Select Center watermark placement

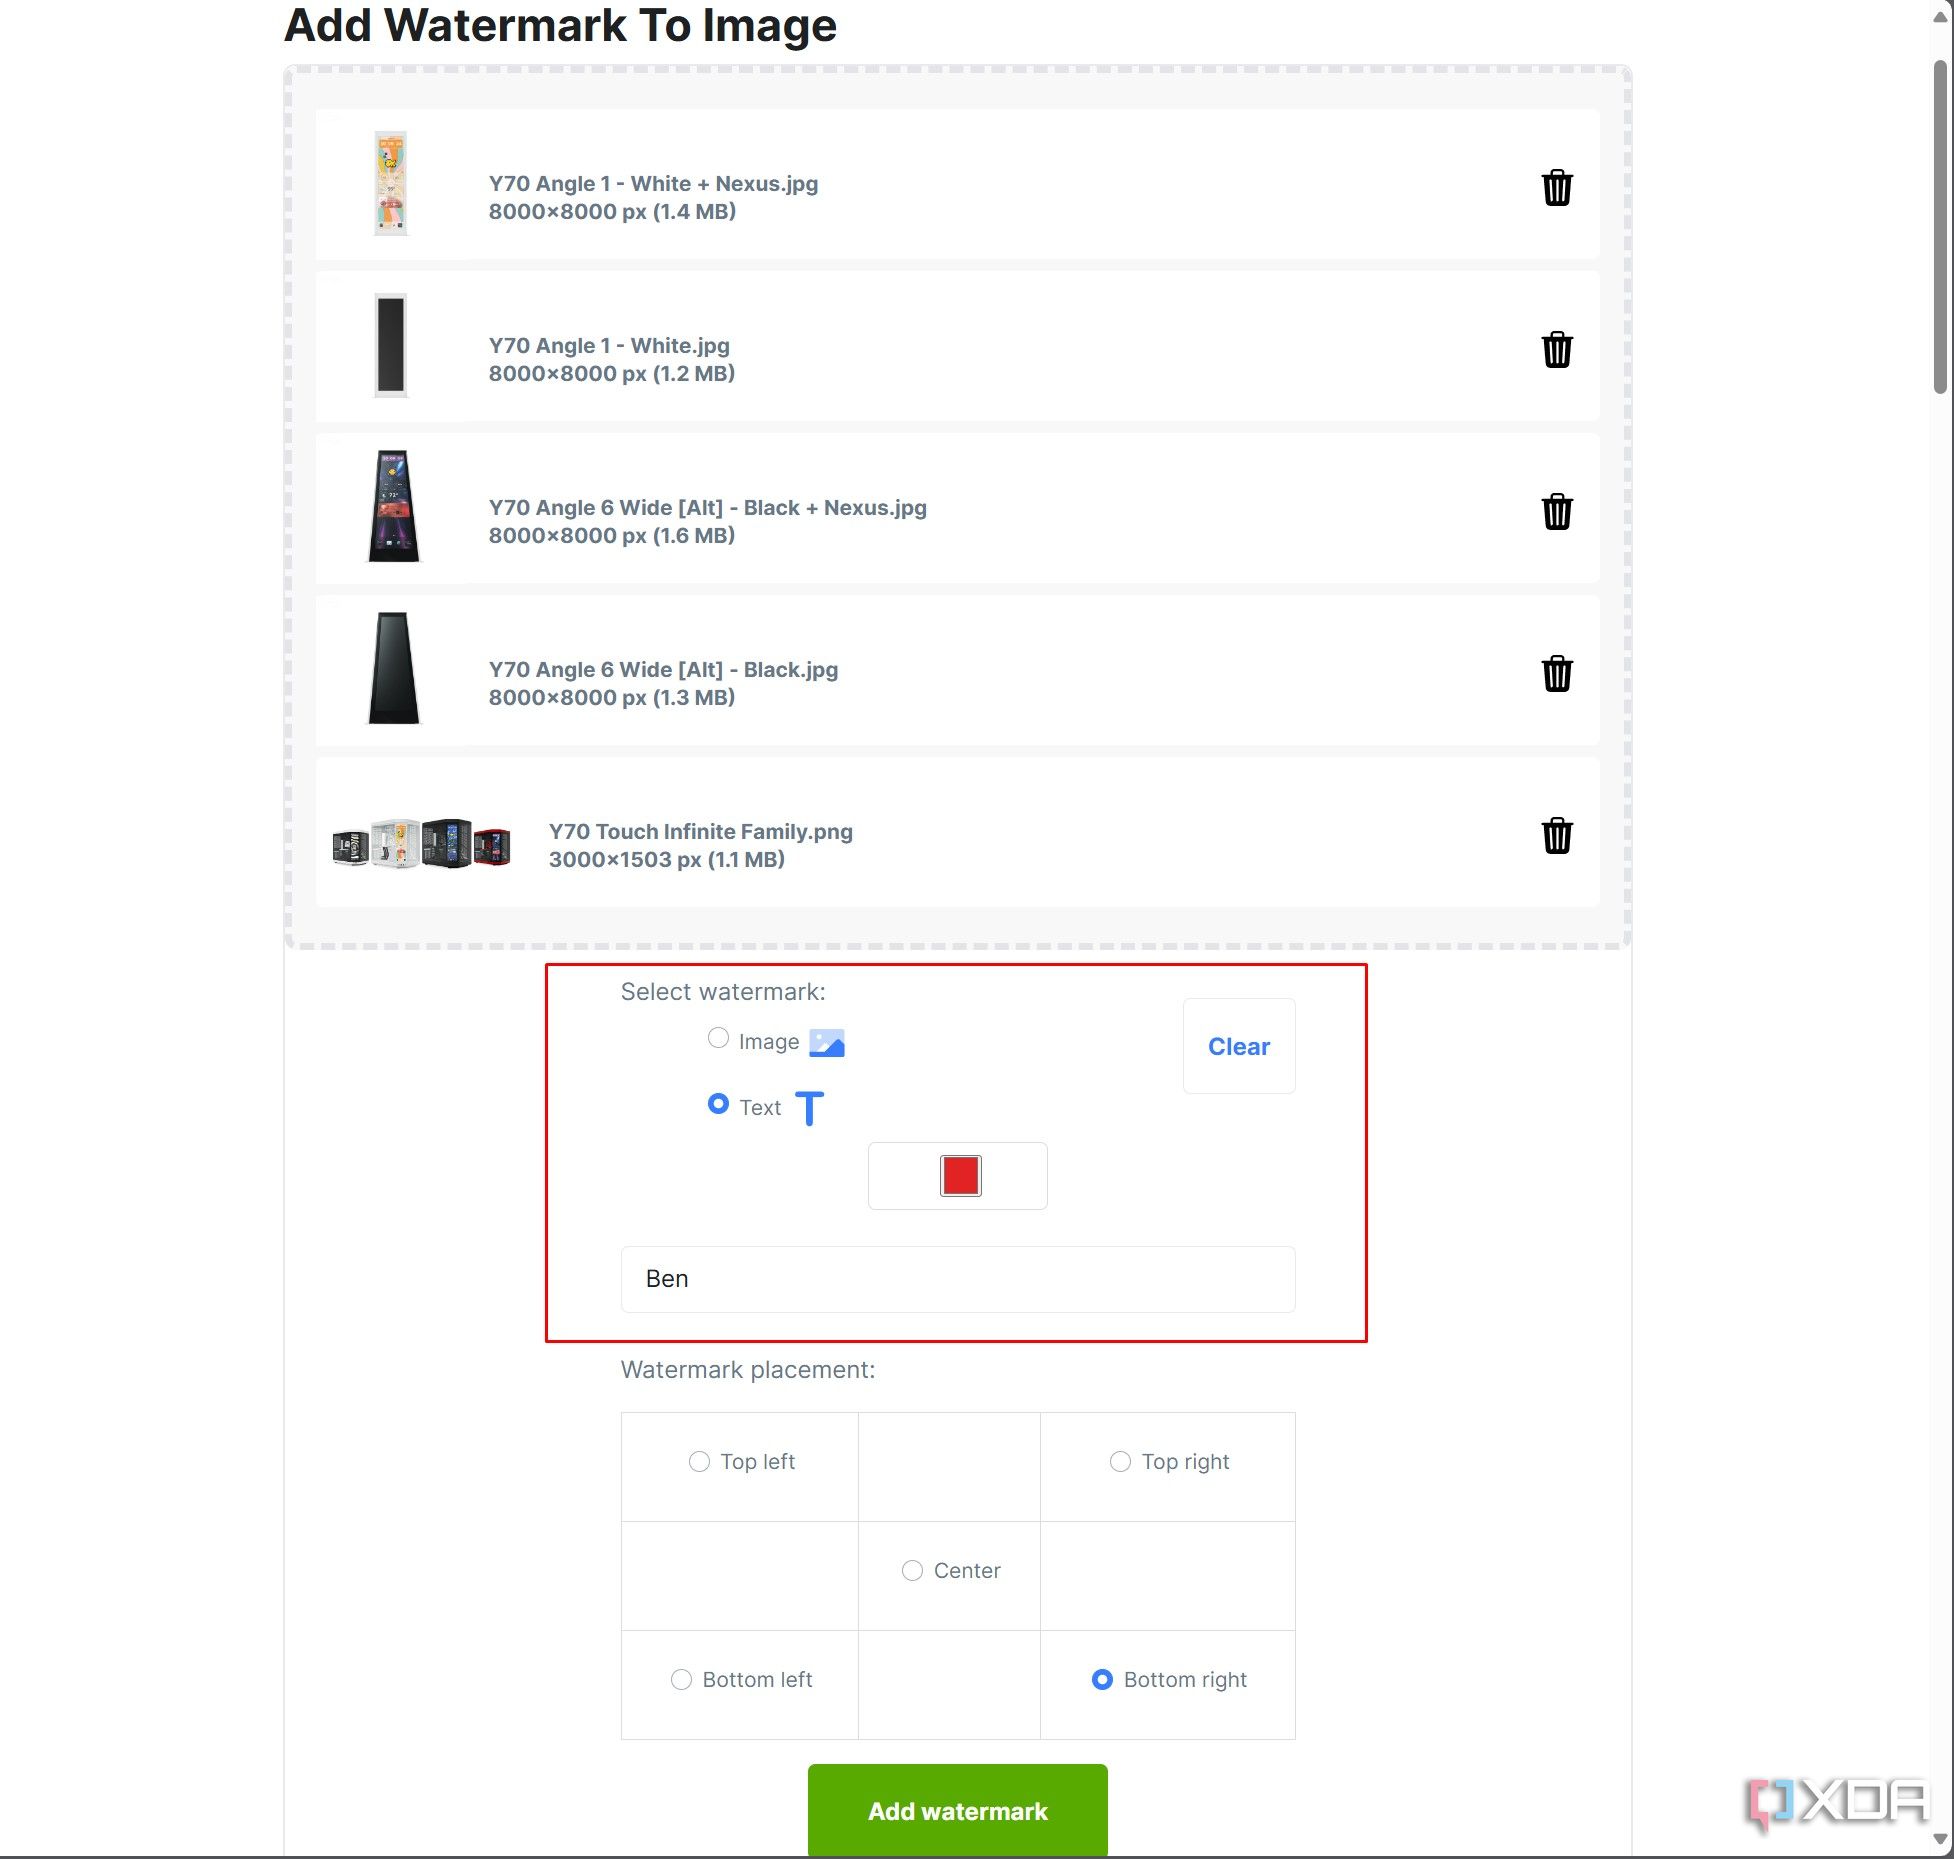[x=914, y=1570]
